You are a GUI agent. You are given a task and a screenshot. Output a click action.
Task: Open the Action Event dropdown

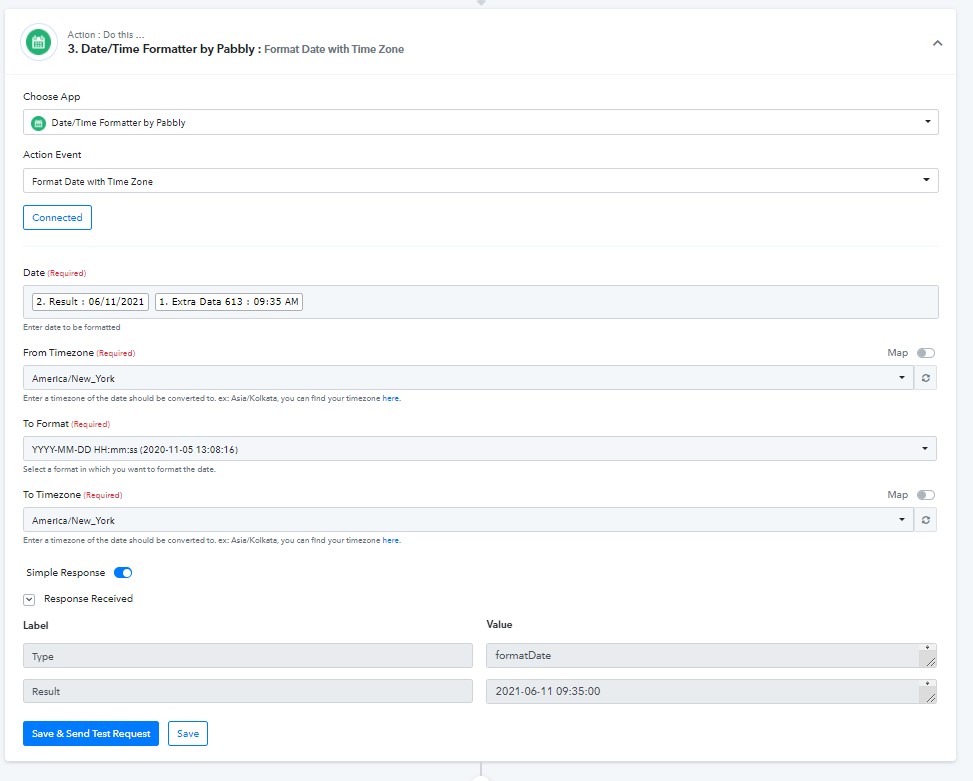click(x=480, y=181)
